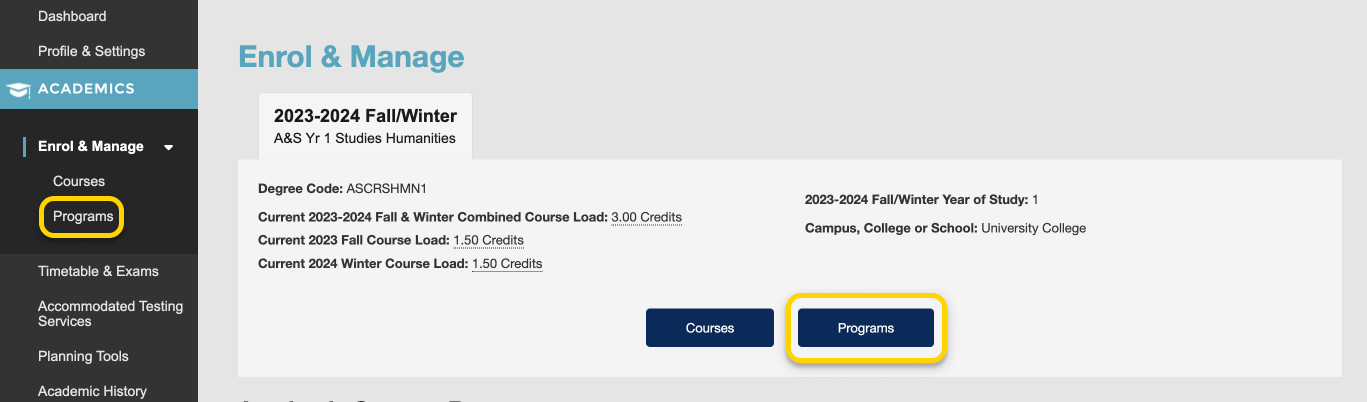Screen dimensions: 1367x402
Task: Go to Planning Tools
Action: pyautogui.click(x=83, y=356)
